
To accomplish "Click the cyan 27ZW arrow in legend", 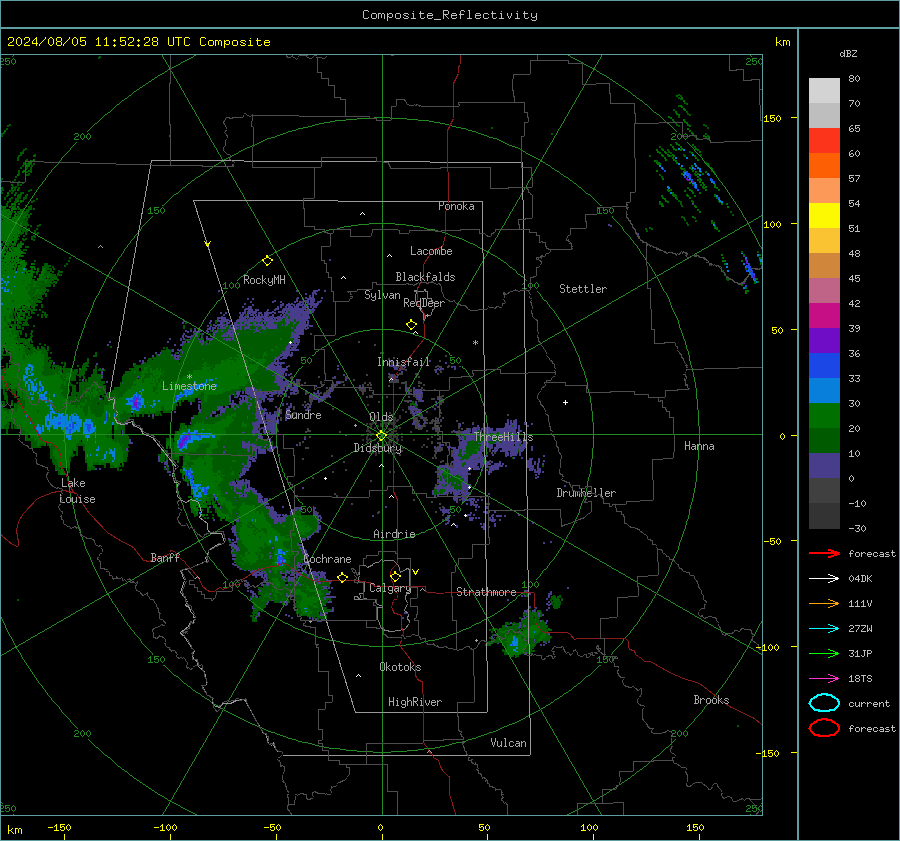I will coord(824,629).
